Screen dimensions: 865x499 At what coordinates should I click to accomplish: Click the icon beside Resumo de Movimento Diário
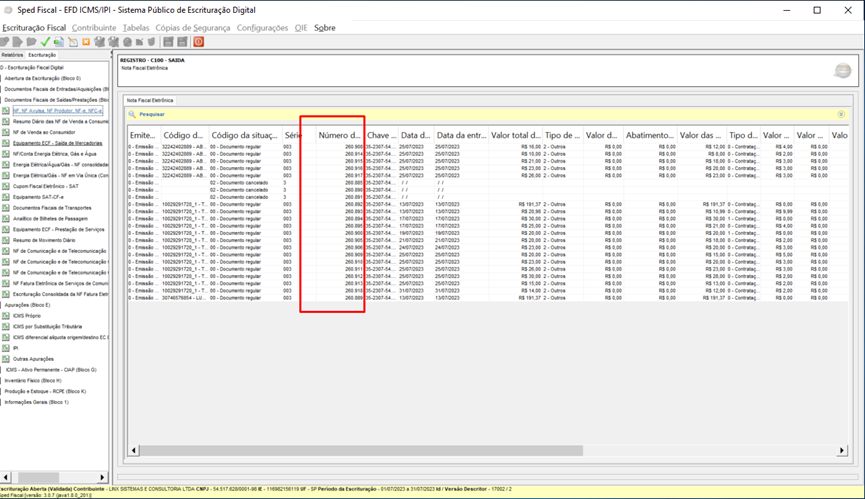[x=6, y=240]
